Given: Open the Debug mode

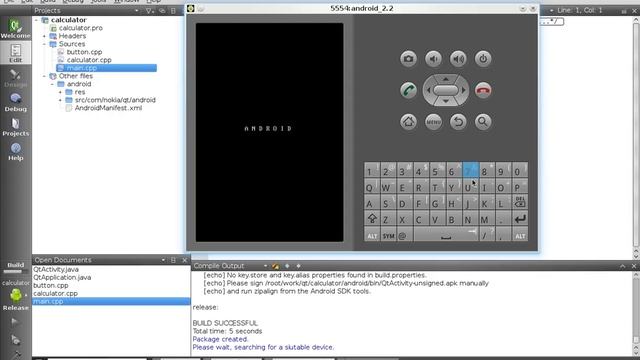Looking at the screenshot, I should [16, 102].
